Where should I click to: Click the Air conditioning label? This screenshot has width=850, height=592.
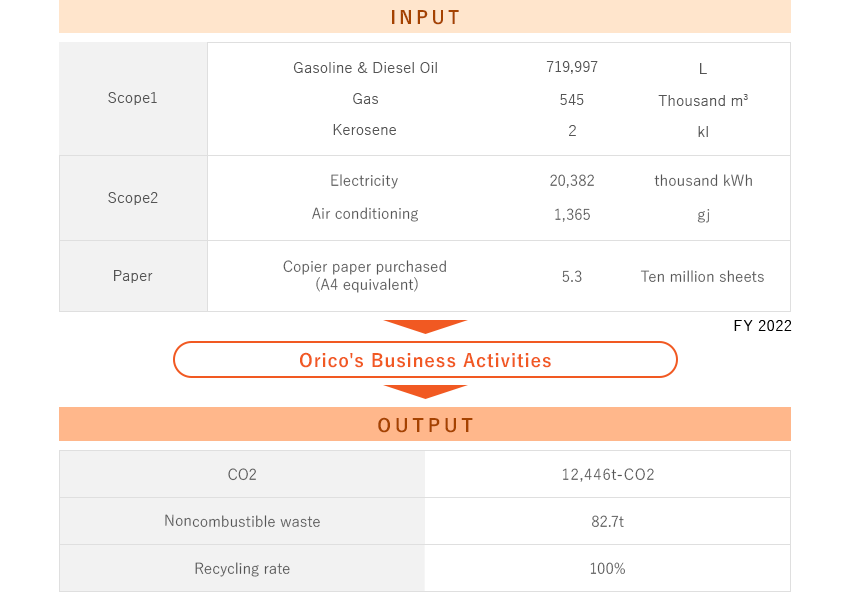coord(365,214)
